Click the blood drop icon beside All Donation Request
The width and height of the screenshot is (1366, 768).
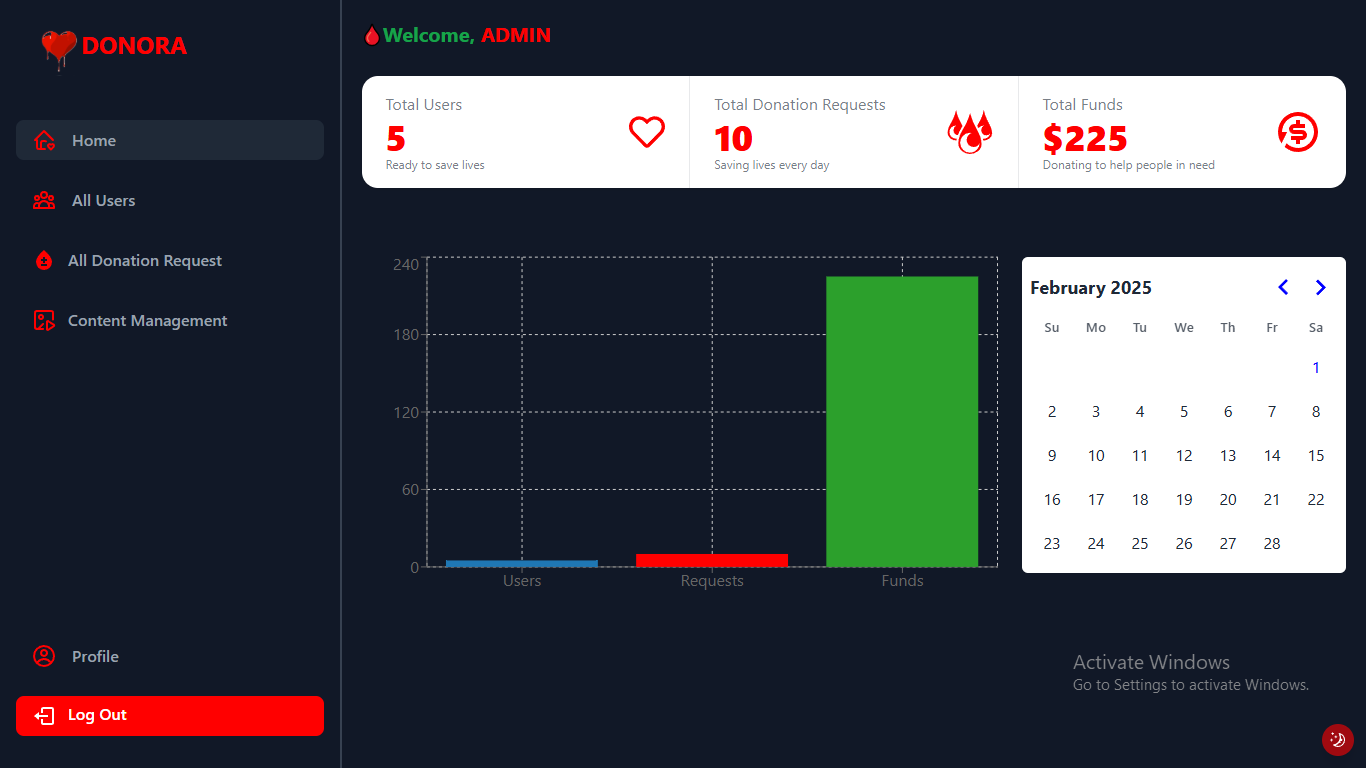click(44, 261)
